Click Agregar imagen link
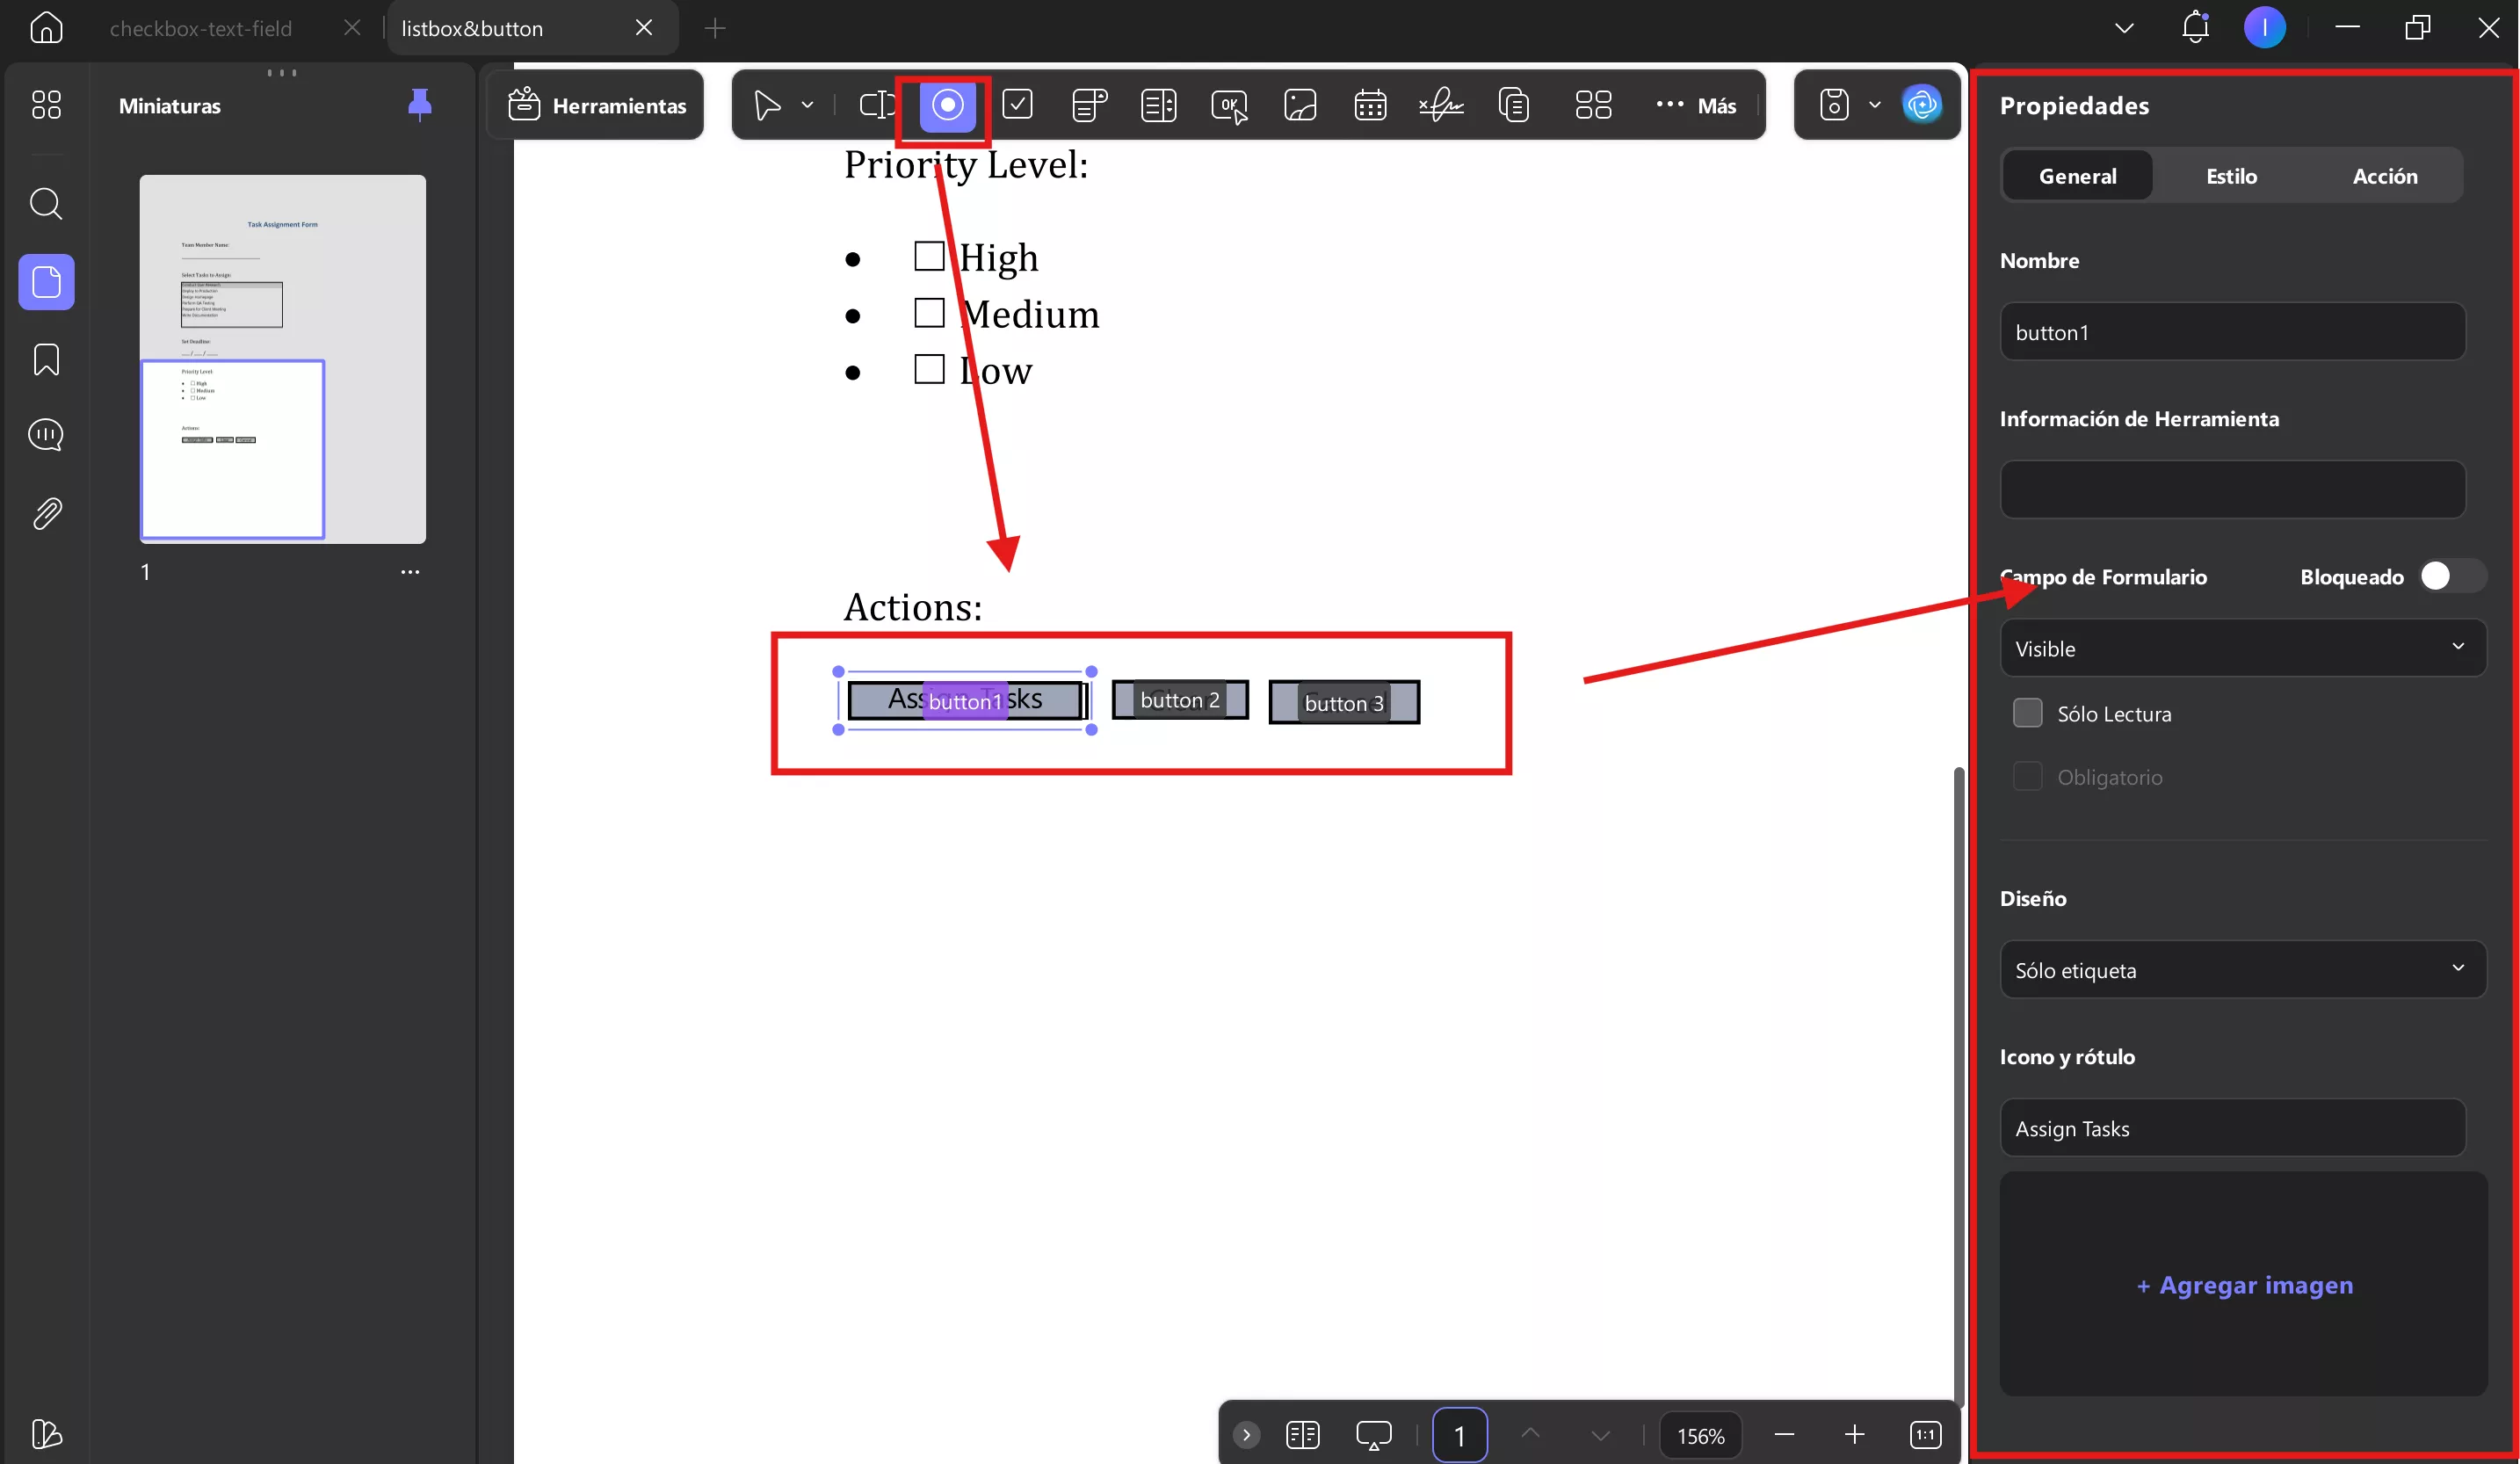The width and height of the screenshot is (2520, 1464). click(2244, 1284)
